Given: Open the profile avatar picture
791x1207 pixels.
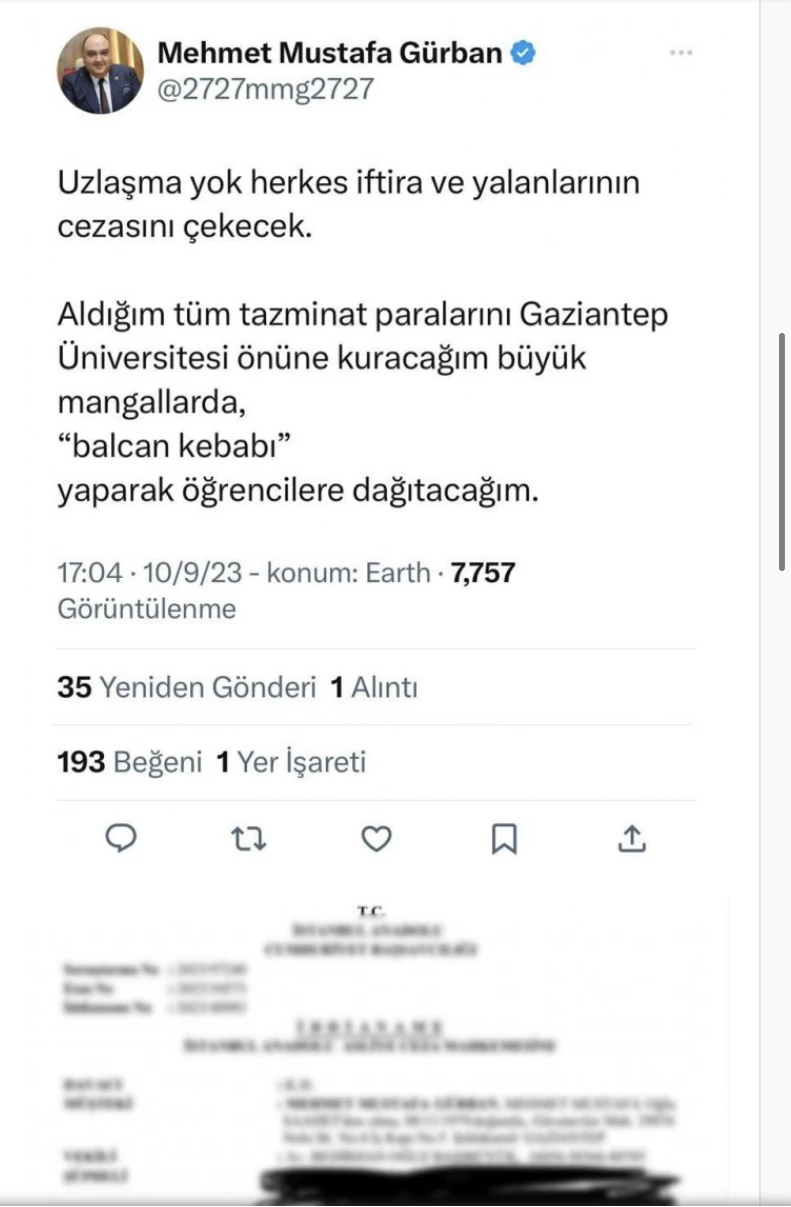Looking at the screenshot, I should 100,70.
